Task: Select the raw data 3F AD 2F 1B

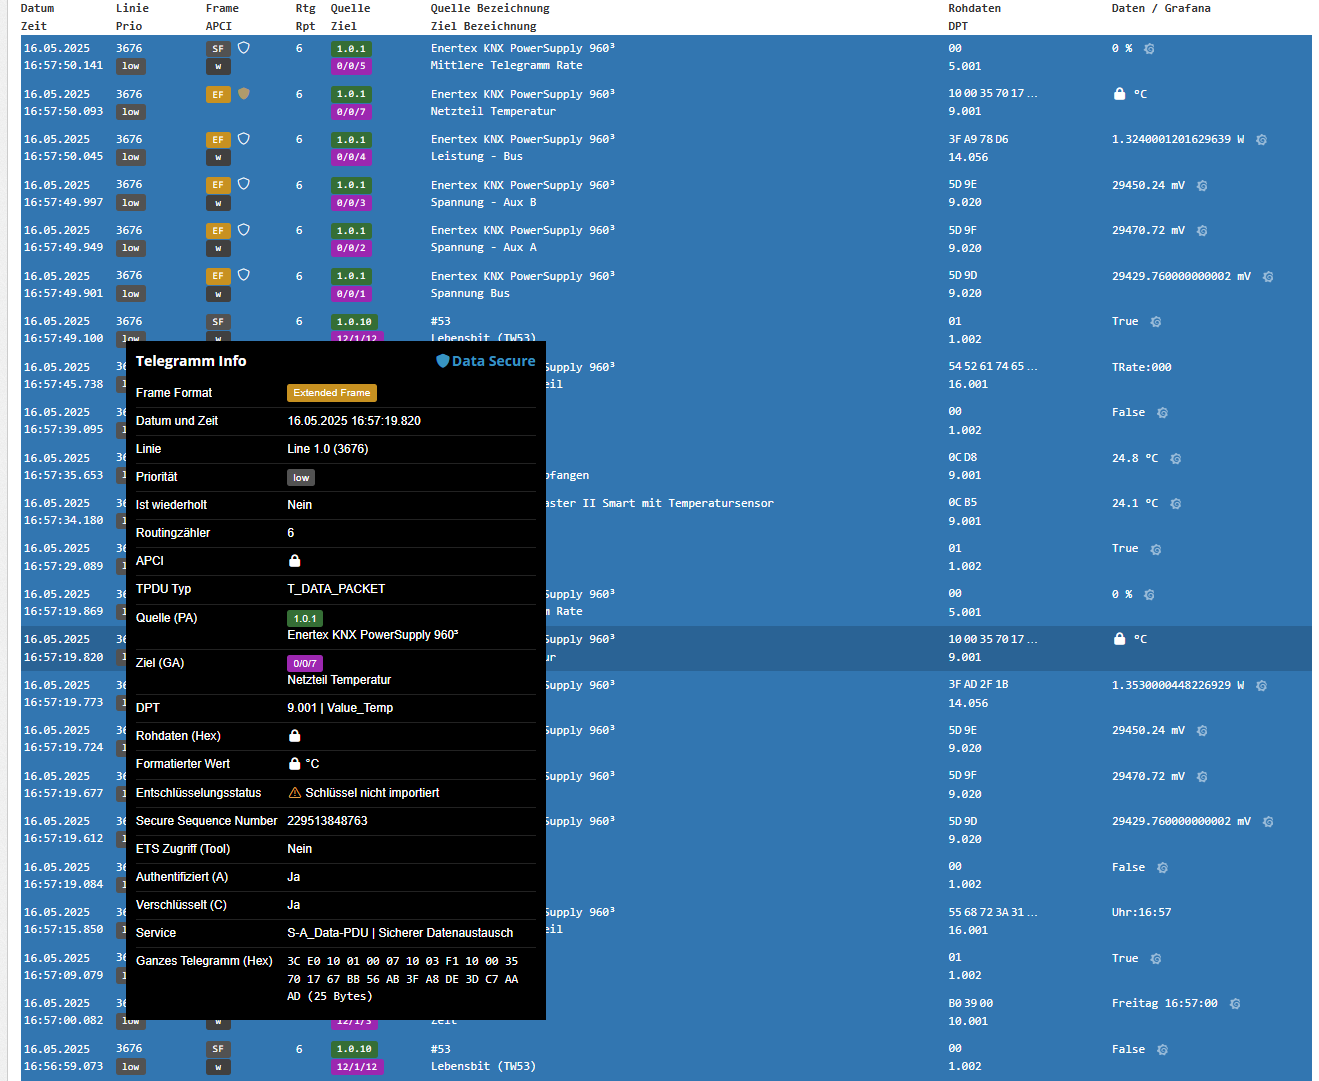Action: tap(978, 685)
